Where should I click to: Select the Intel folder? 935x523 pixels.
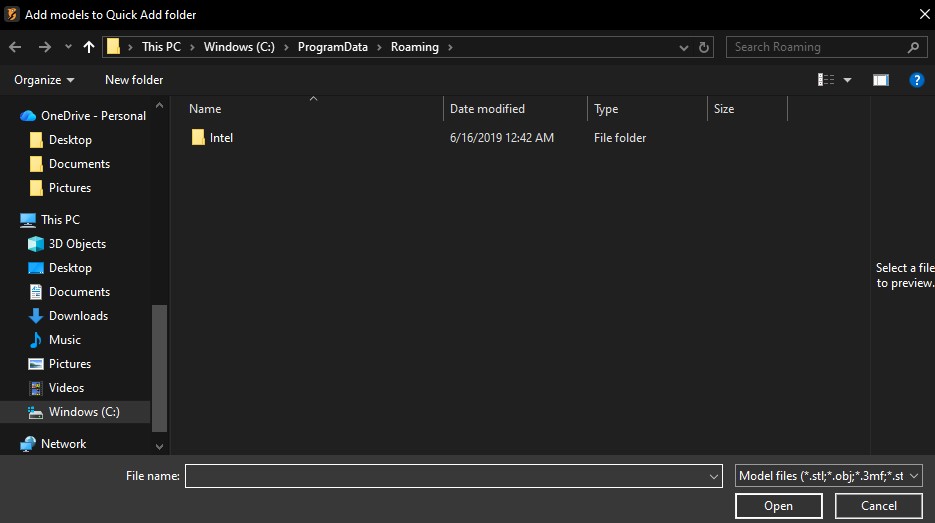(221, 138)
